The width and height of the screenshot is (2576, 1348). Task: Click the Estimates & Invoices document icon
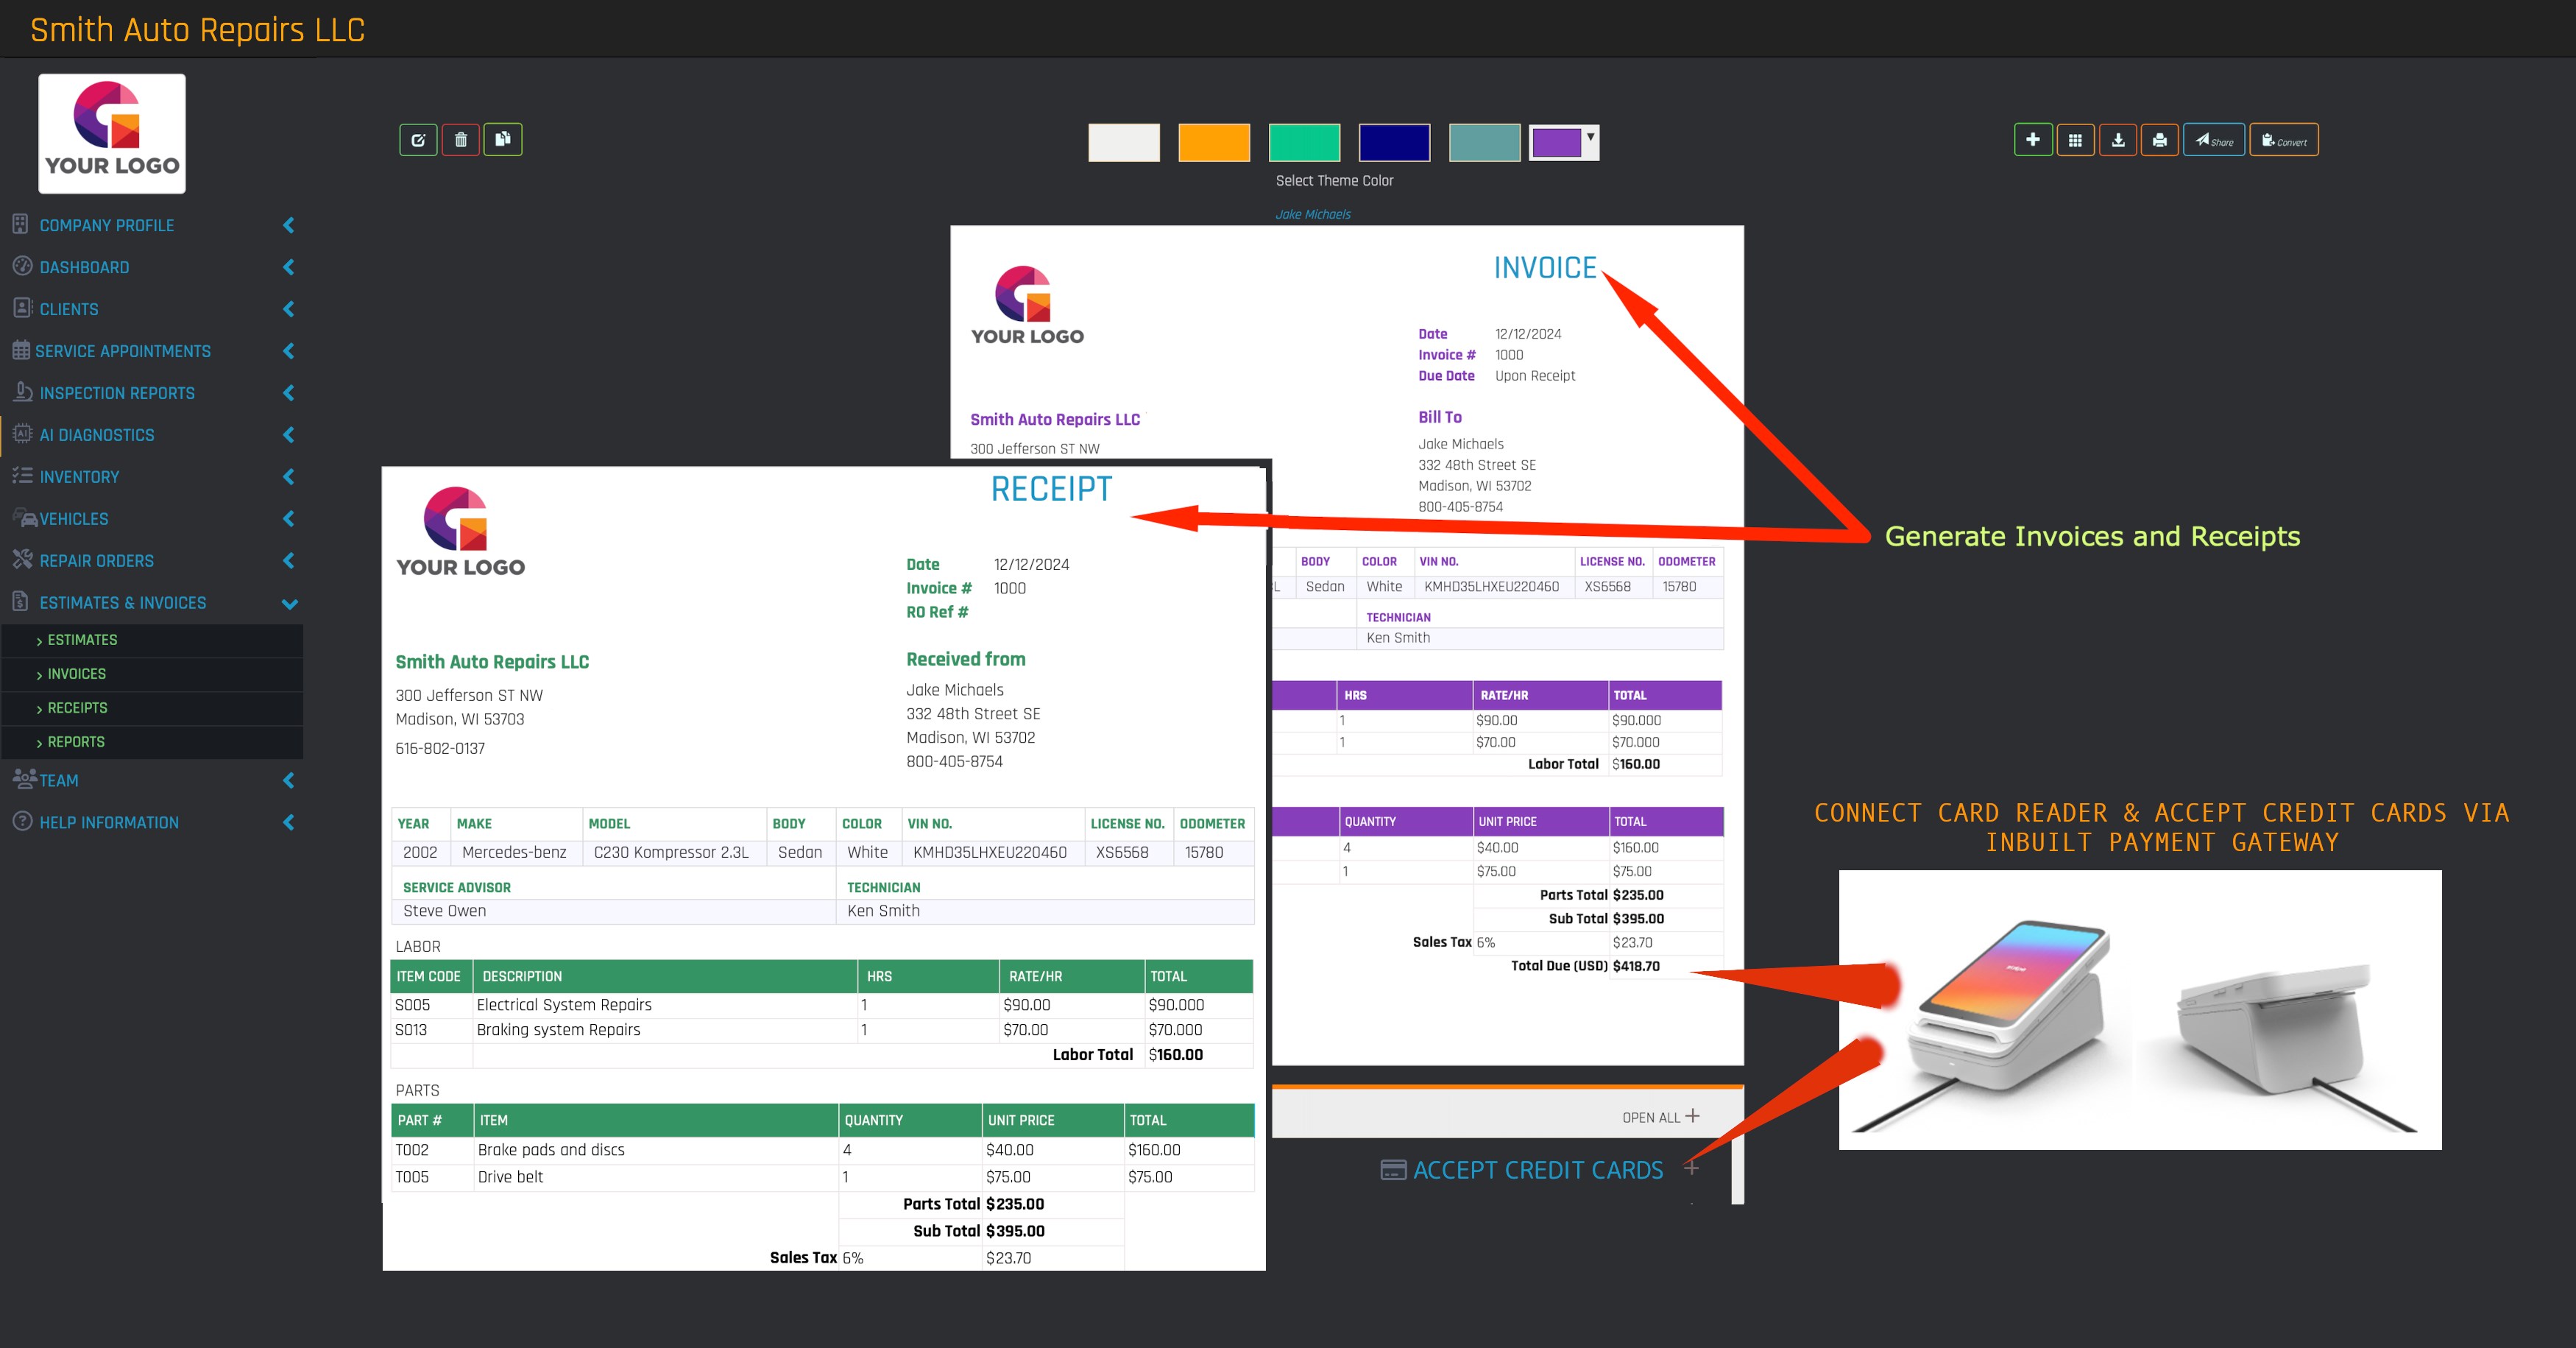pyautogui.click(x=20, y=601)
